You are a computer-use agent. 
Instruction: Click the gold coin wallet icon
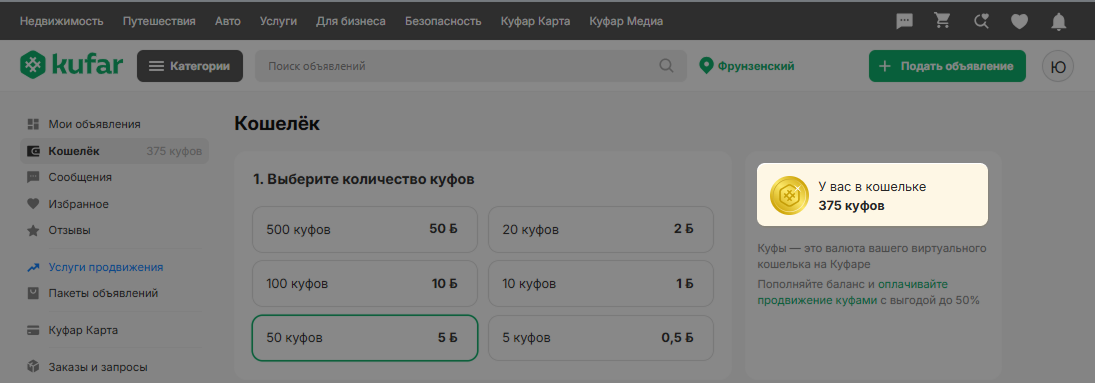coord(790,195)
